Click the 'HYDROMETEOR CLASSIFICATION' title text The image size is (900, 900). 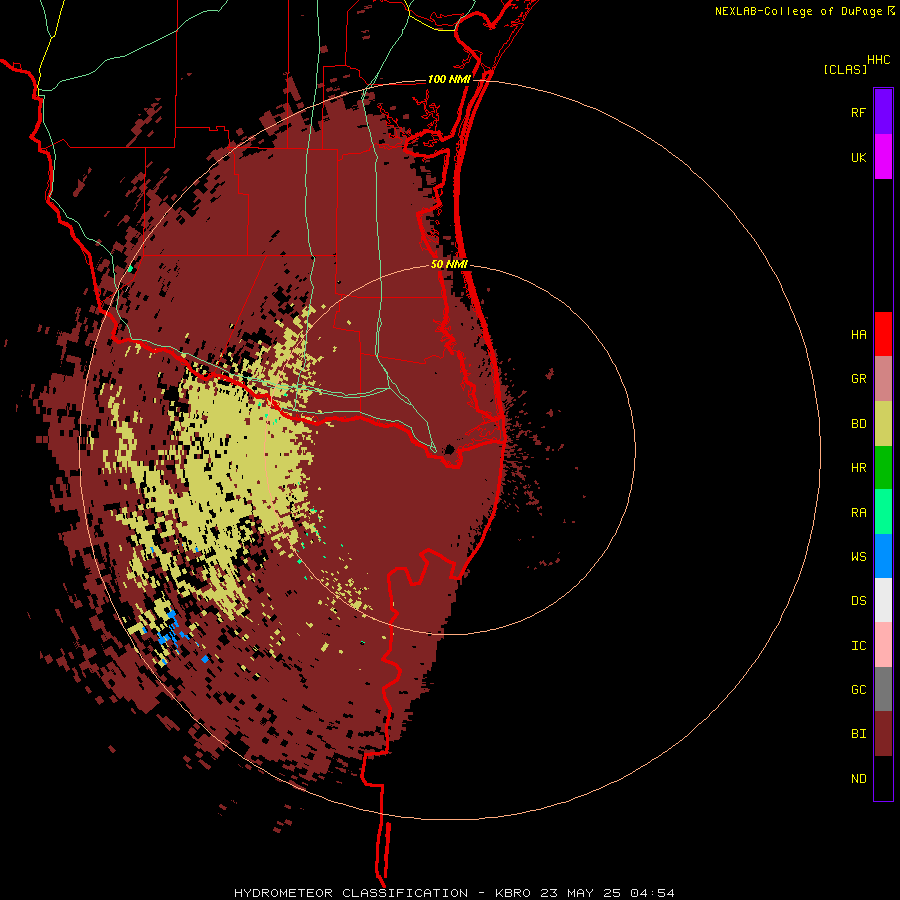click(x=351, y=893)
